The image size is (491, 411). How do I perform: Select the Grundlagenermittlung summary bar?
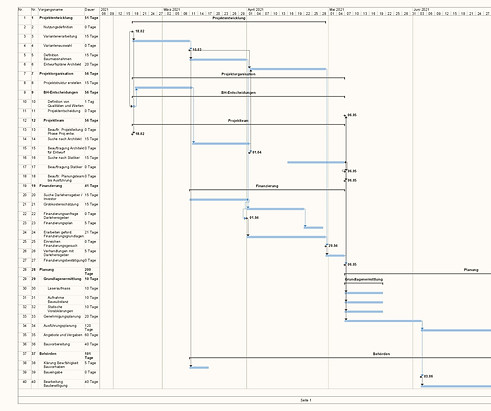tap(364, 283)
